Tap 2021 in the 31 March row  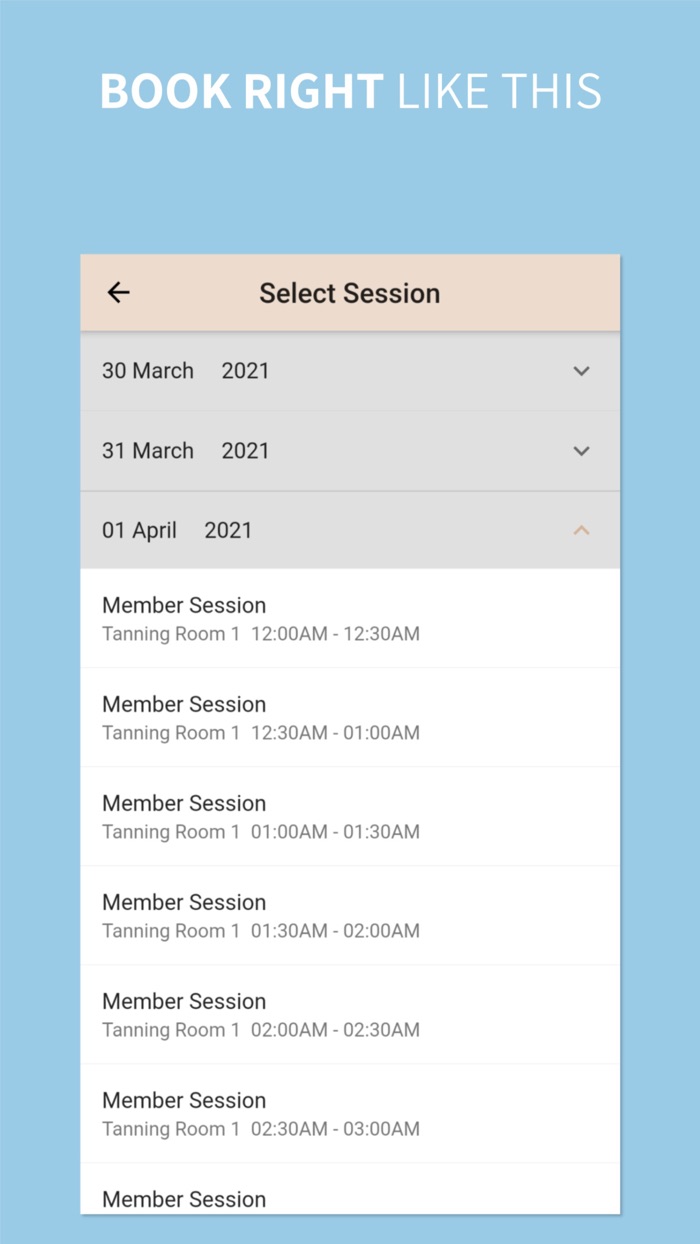click(245, 451)
